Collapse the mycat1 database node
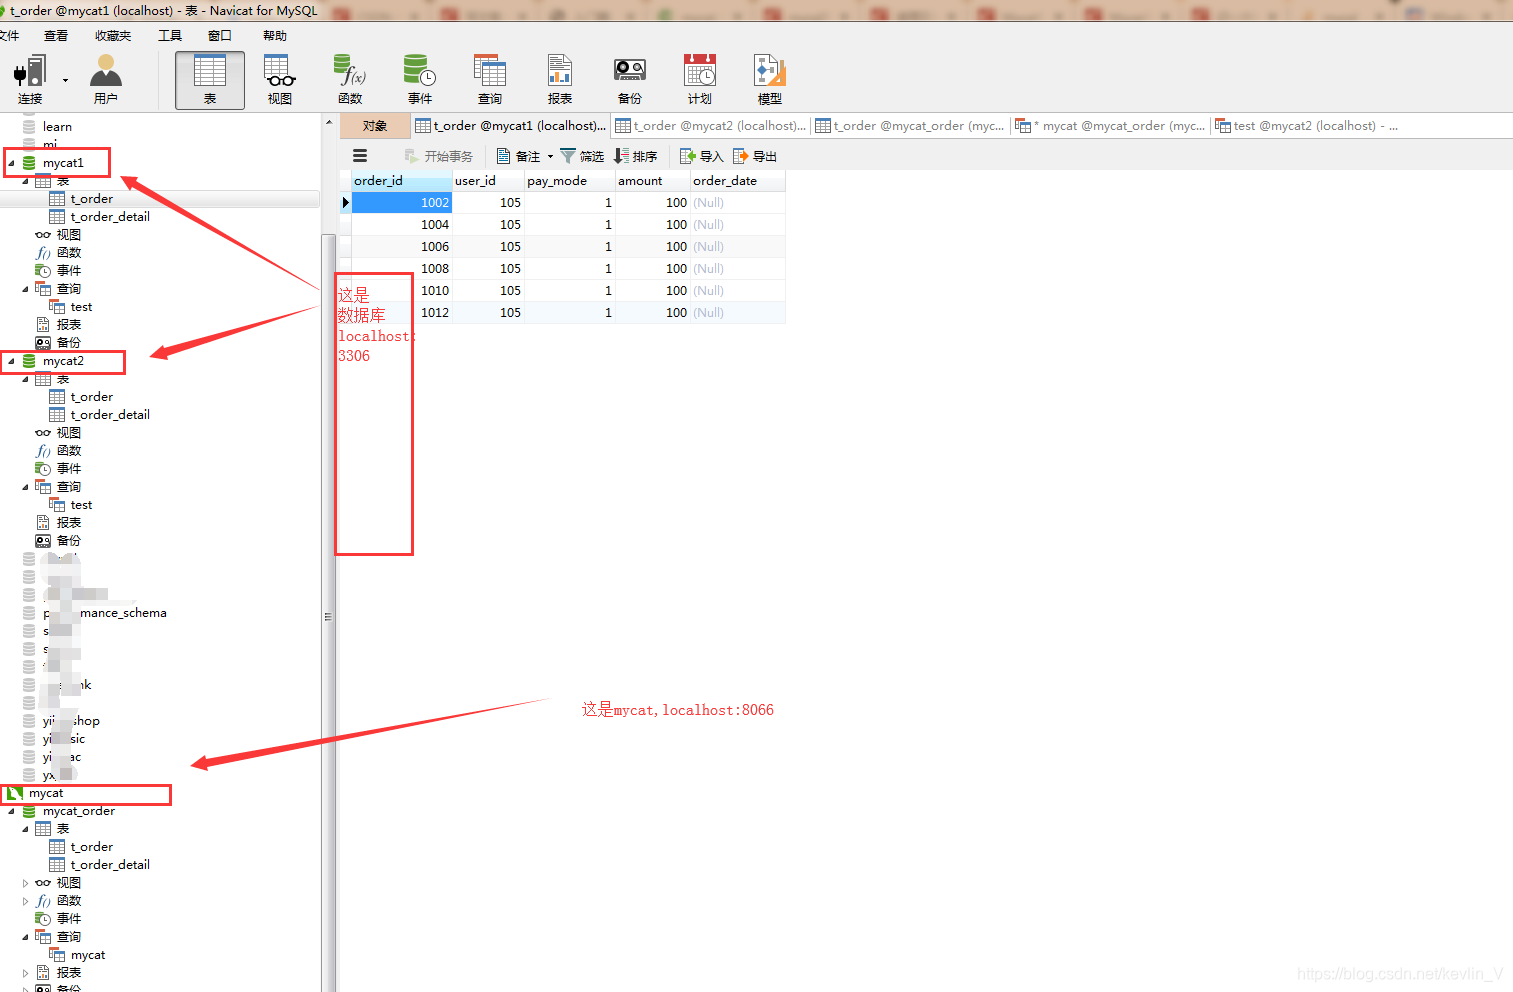 pos(12,163)
